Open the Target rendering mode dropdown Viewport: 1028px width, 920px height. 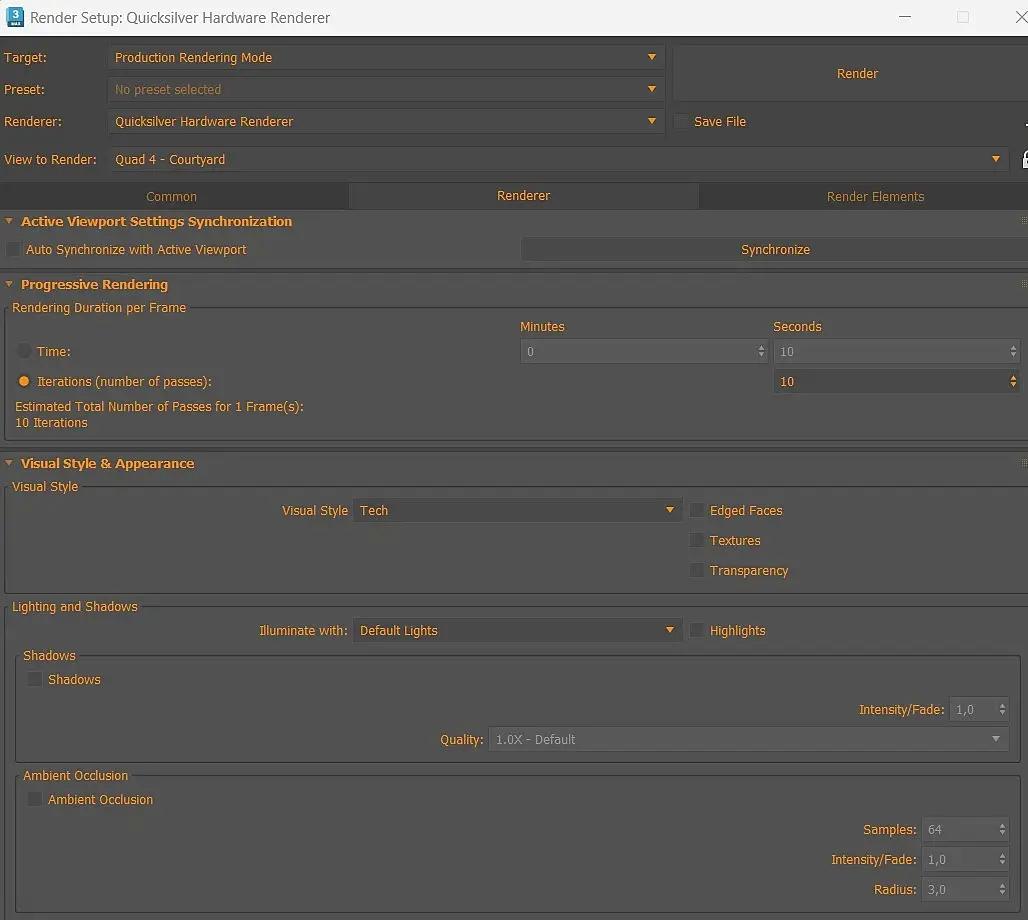pyautogui.click(x=386, y=58)
